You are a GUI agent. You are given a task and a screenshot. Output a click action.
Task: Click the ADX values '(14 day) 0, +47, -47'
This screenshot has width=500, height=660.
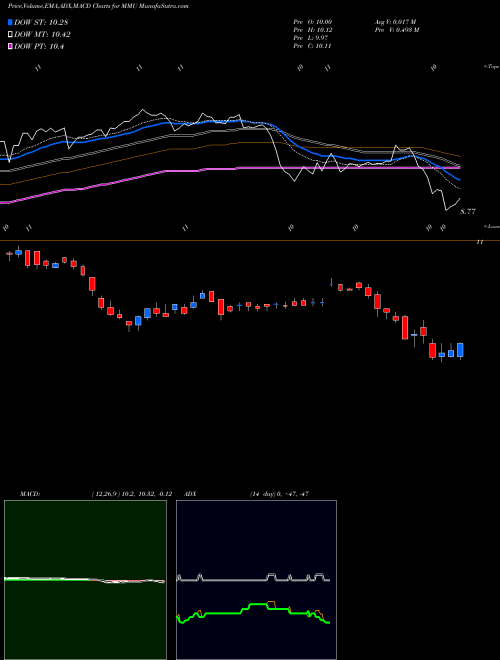click(x=279, y=494)
